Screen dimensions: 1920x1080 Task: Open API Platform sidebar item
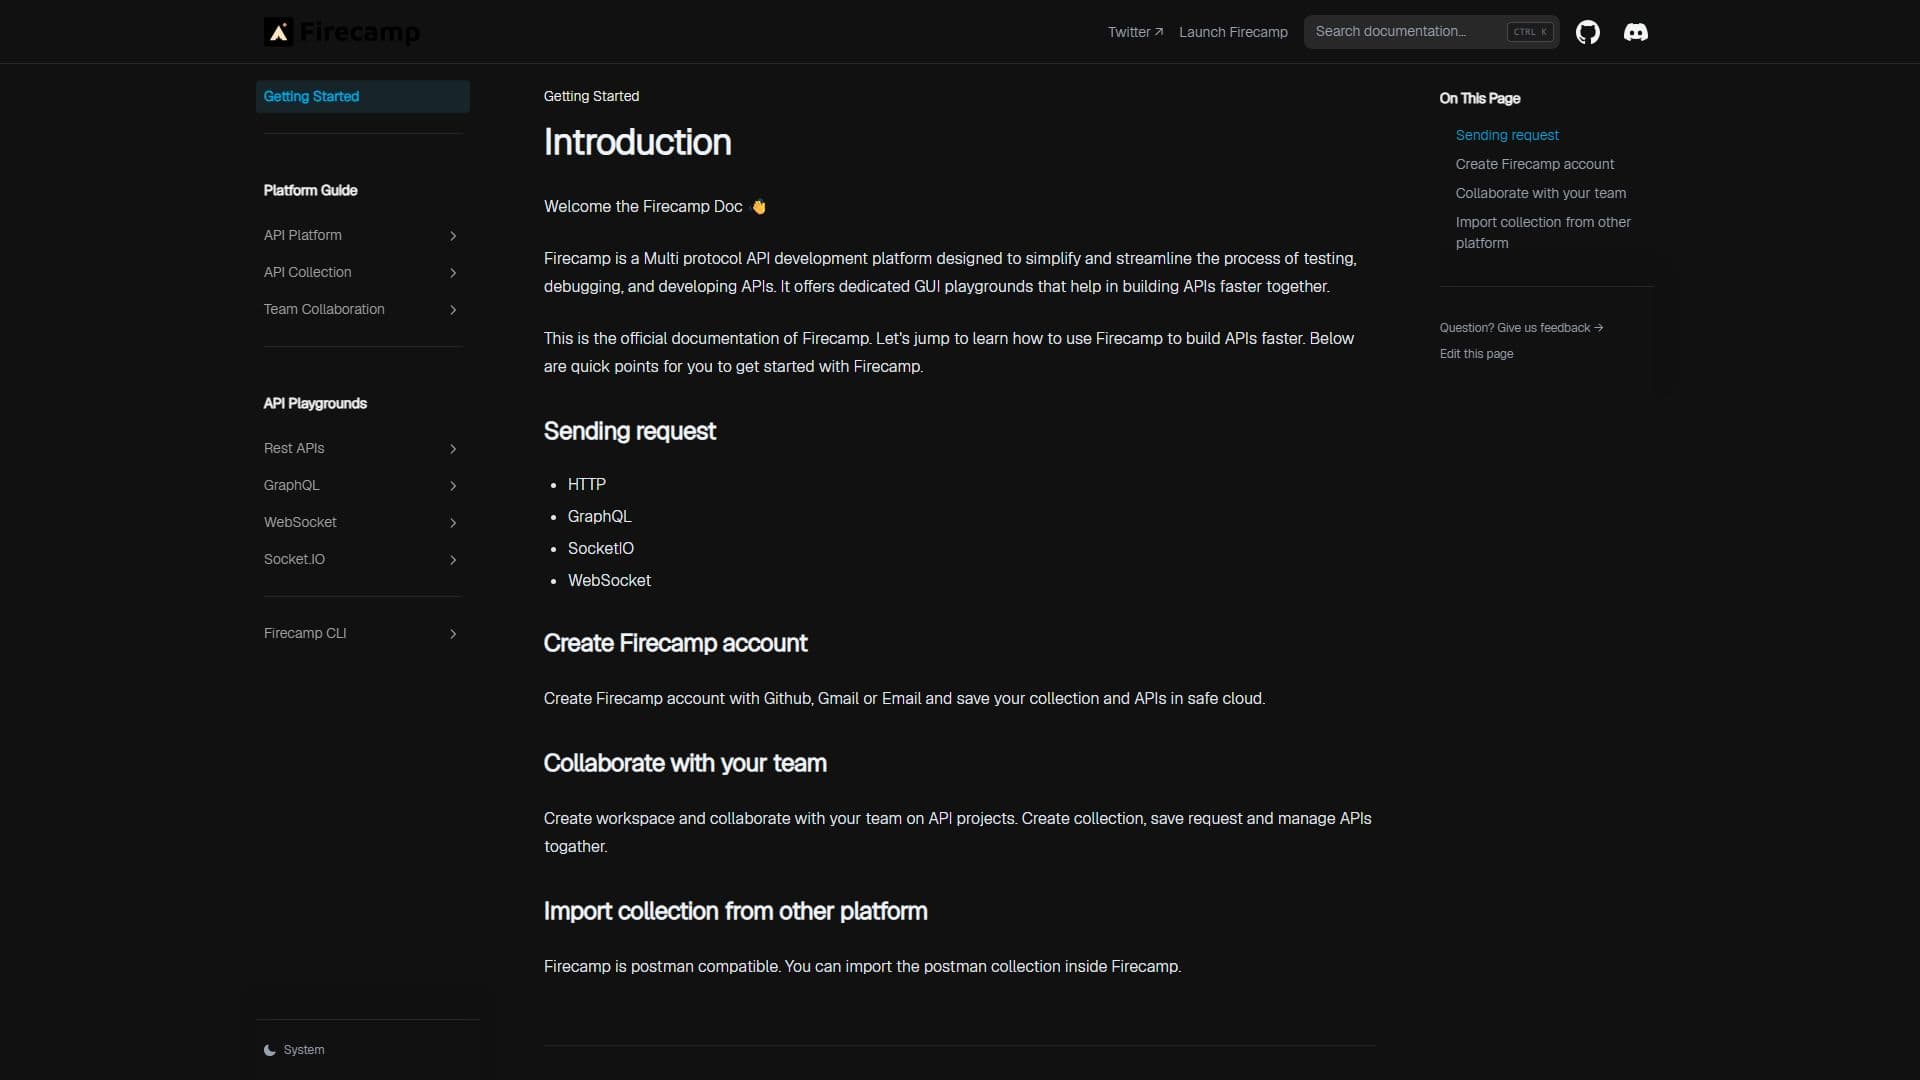point(363,235)
